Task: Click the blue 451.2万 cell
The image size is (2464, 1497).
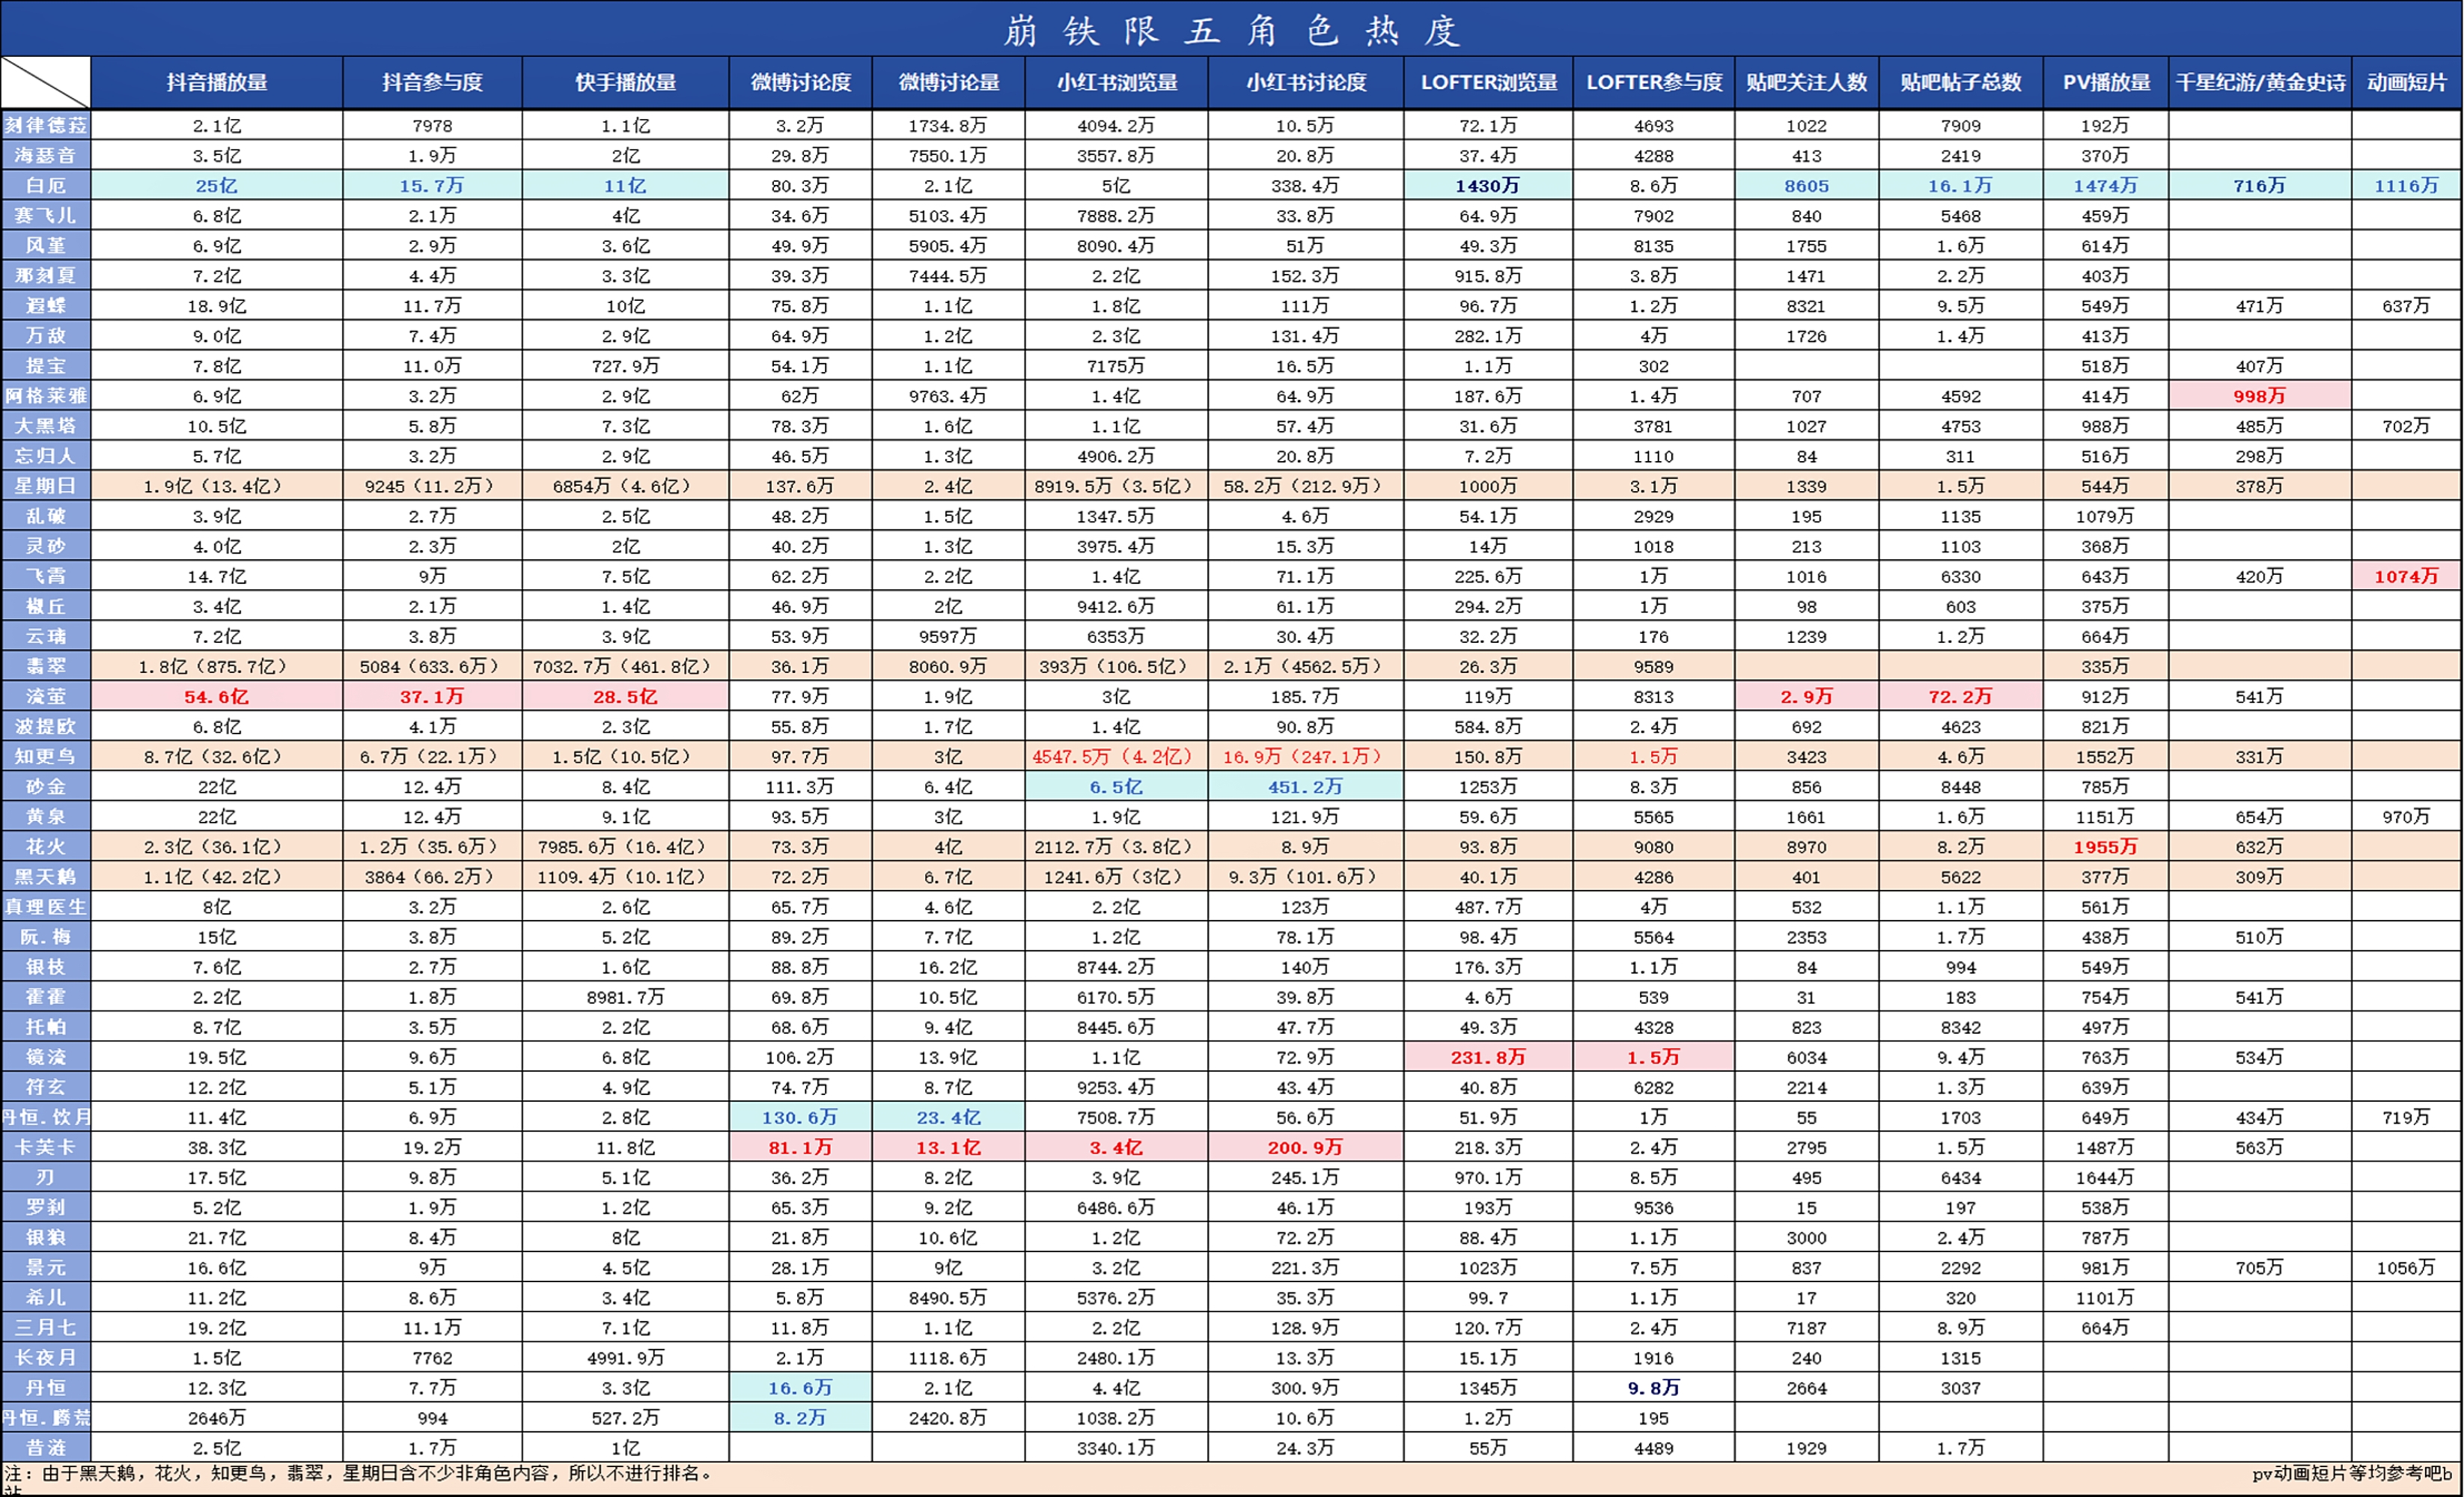Action: click(x=1306, y=786)
